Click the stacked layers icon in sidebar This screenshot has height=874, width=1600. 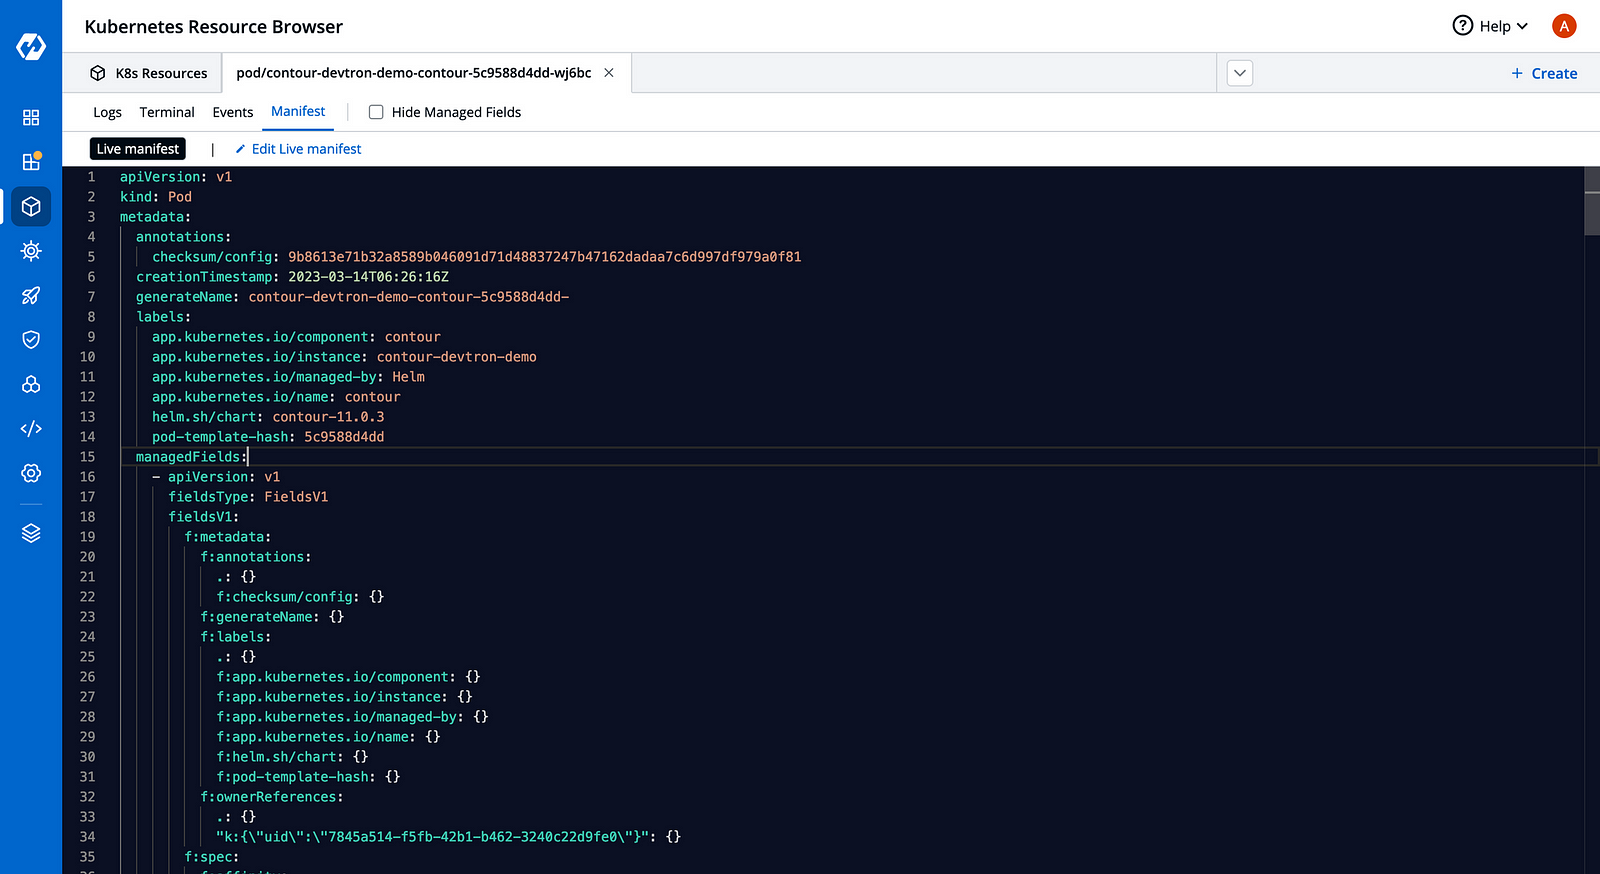pos(31,533)
